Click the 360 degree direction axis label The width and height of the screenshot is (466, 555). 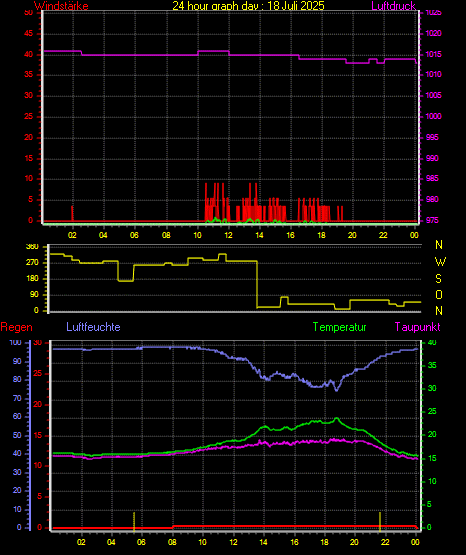[32, 247]
